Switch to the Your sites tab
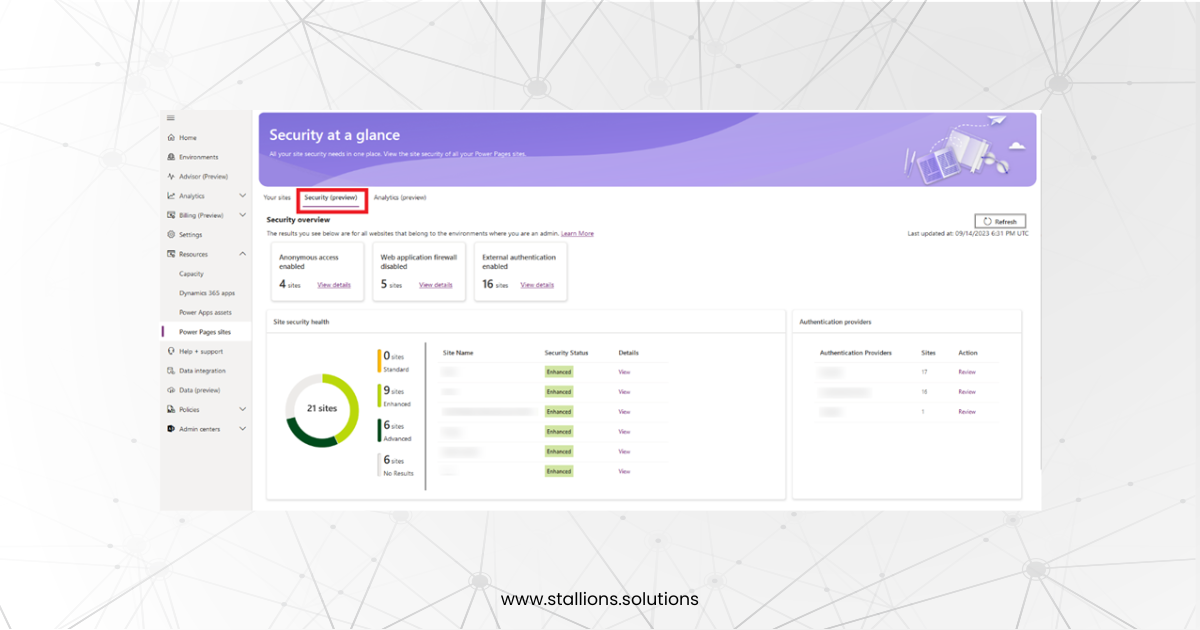1200x630 pixels. pyautogui.click(x=277, y=198)
